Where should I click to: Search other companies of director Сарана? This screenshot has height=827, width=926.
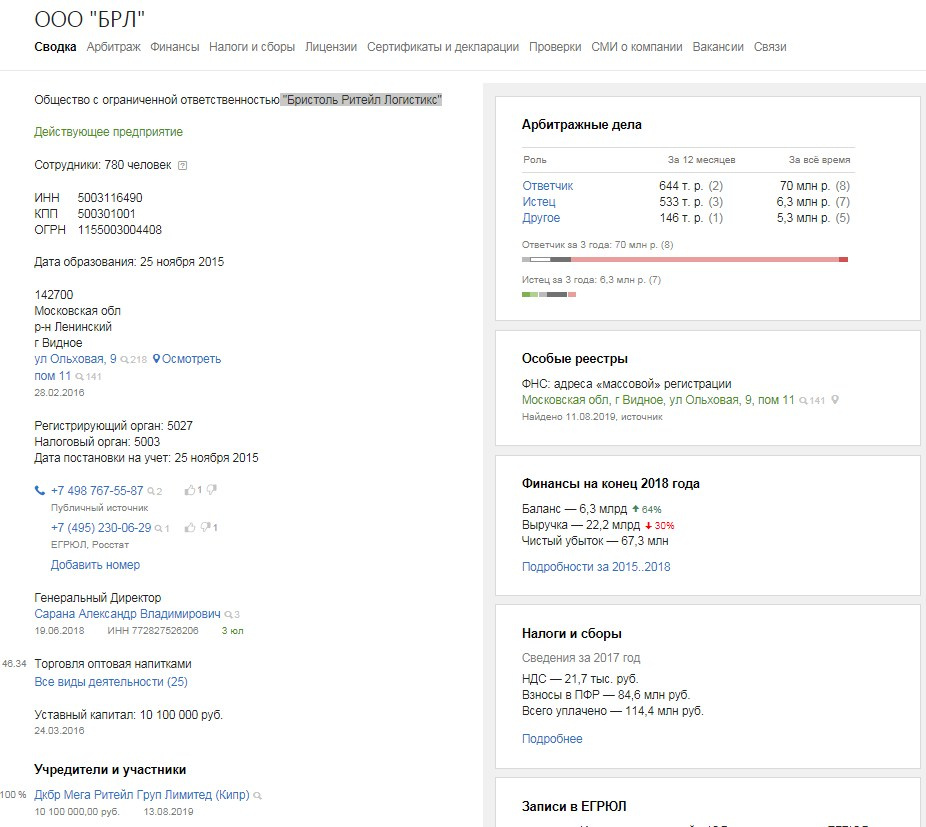click(x=232, y=614)
